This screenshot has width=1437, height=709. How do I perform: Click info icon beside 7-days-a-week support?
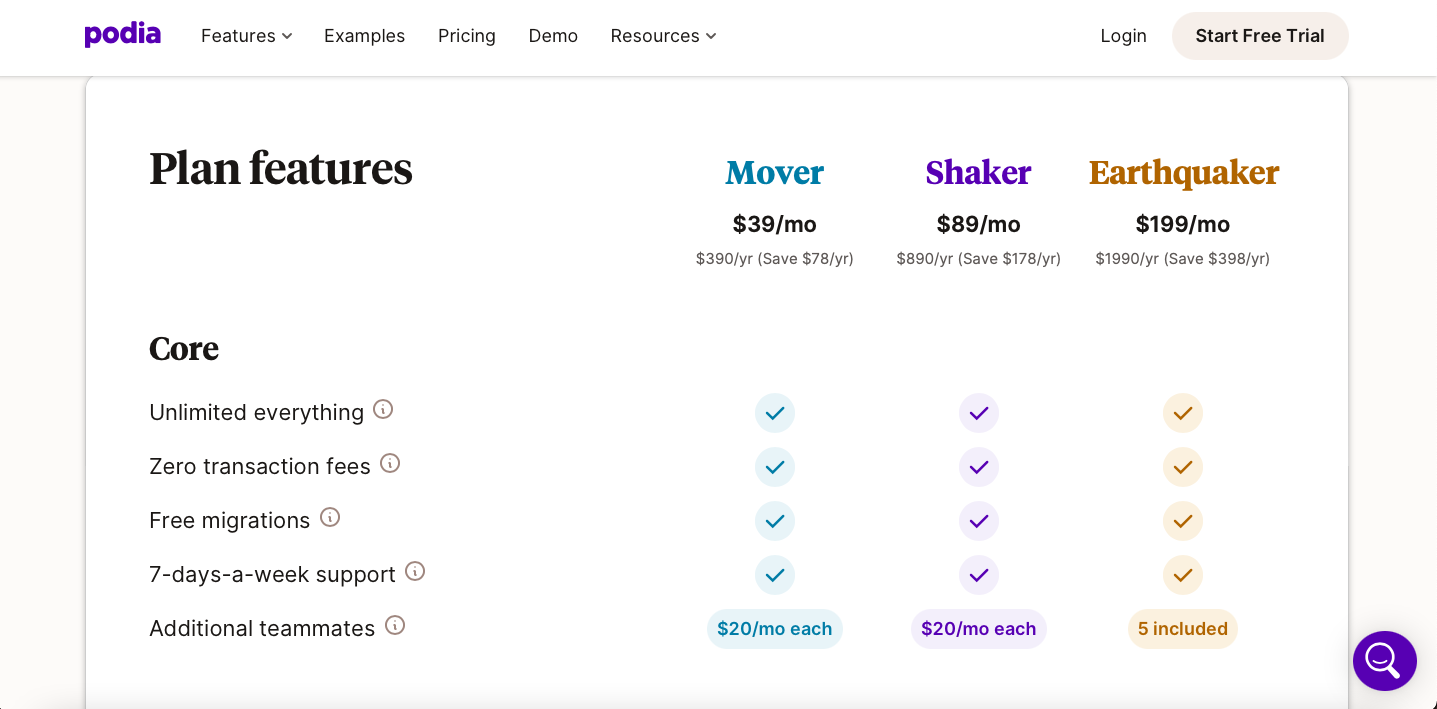(x=415, y=571)
